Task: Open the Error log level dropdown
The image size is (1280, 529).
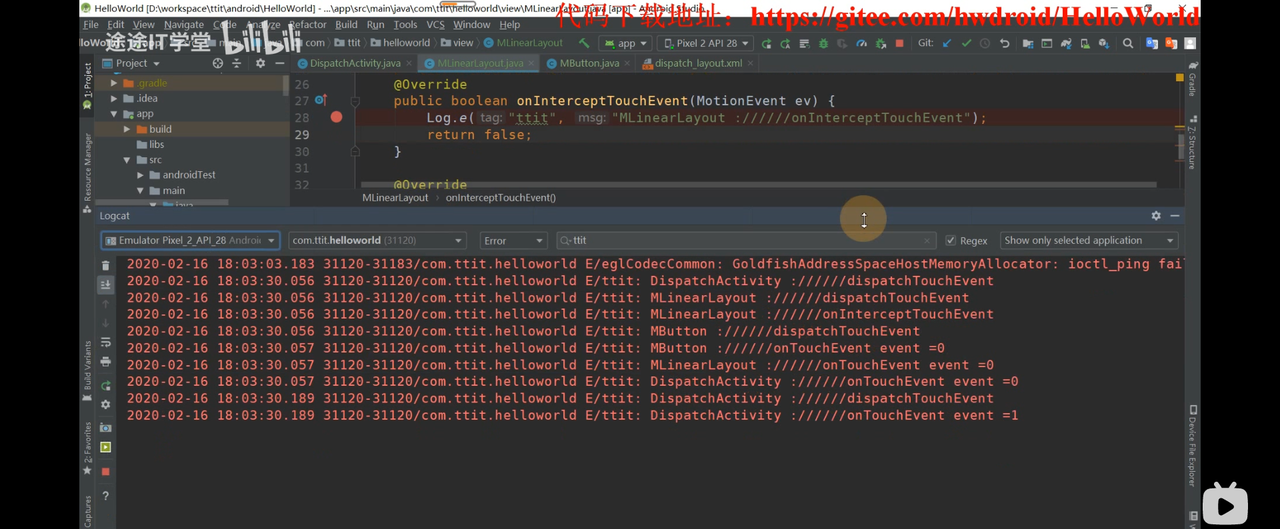Action: (x=513, y=241)
